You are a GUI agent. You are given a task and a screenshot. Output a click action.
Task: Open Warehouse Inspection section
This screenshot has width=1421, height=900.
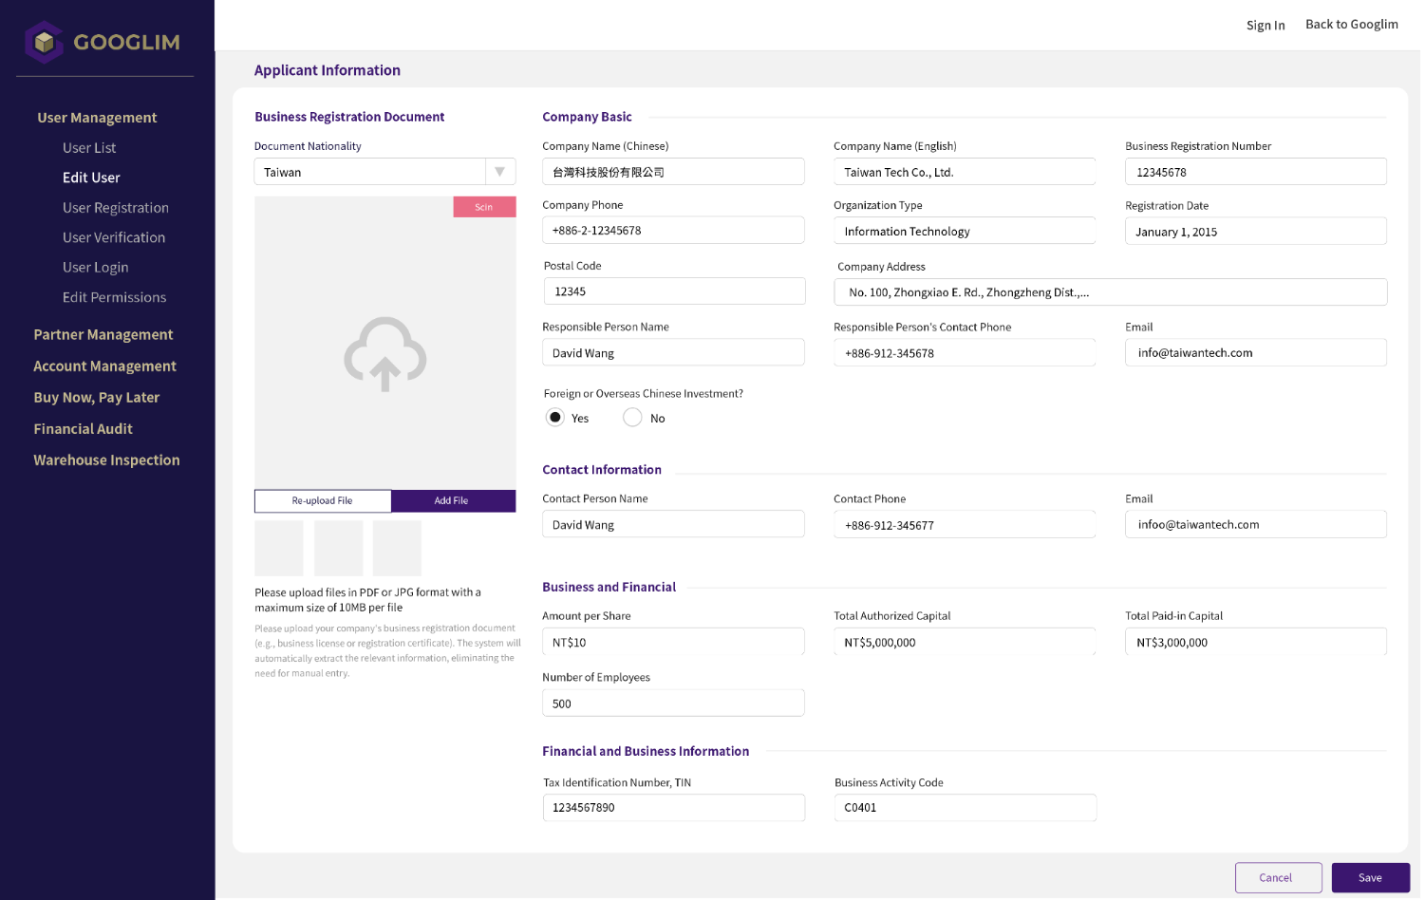tap(107, 460)
